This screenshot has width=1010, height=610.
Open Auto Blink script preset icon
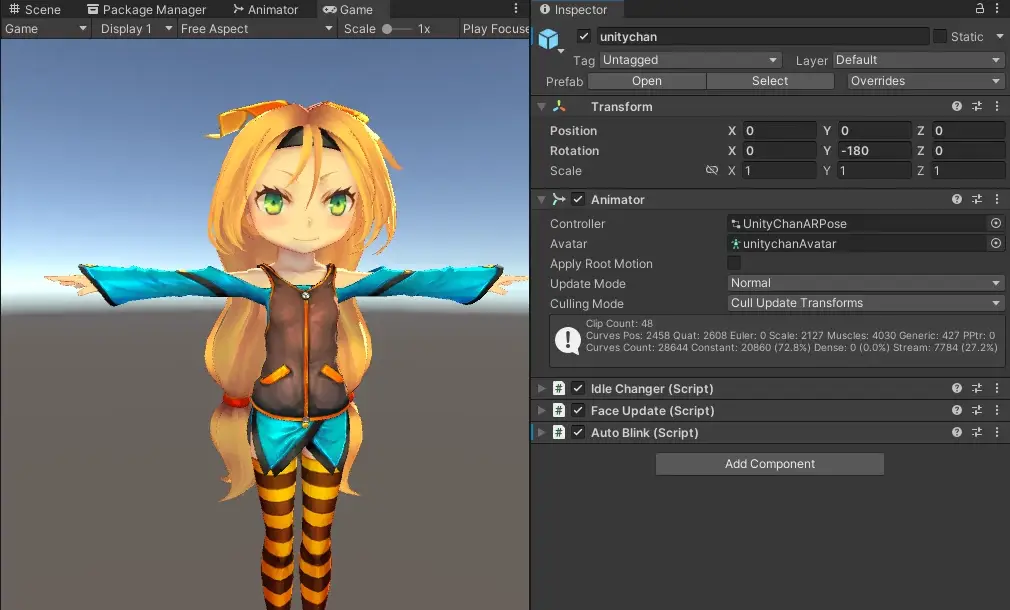(977, 432)
